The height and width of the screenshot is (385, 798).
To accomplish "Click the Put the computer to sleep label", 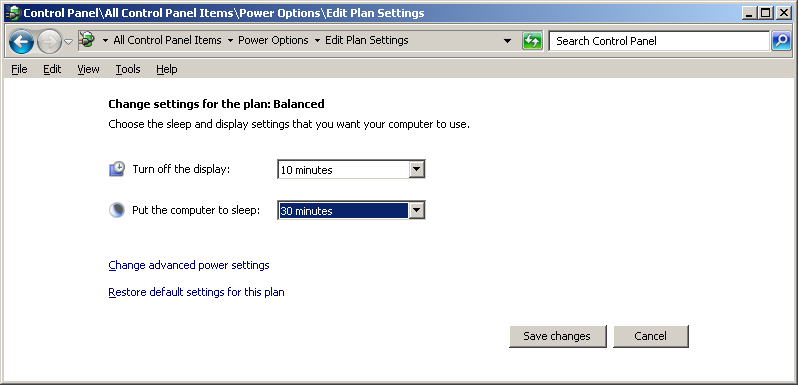I will (196, 210).
